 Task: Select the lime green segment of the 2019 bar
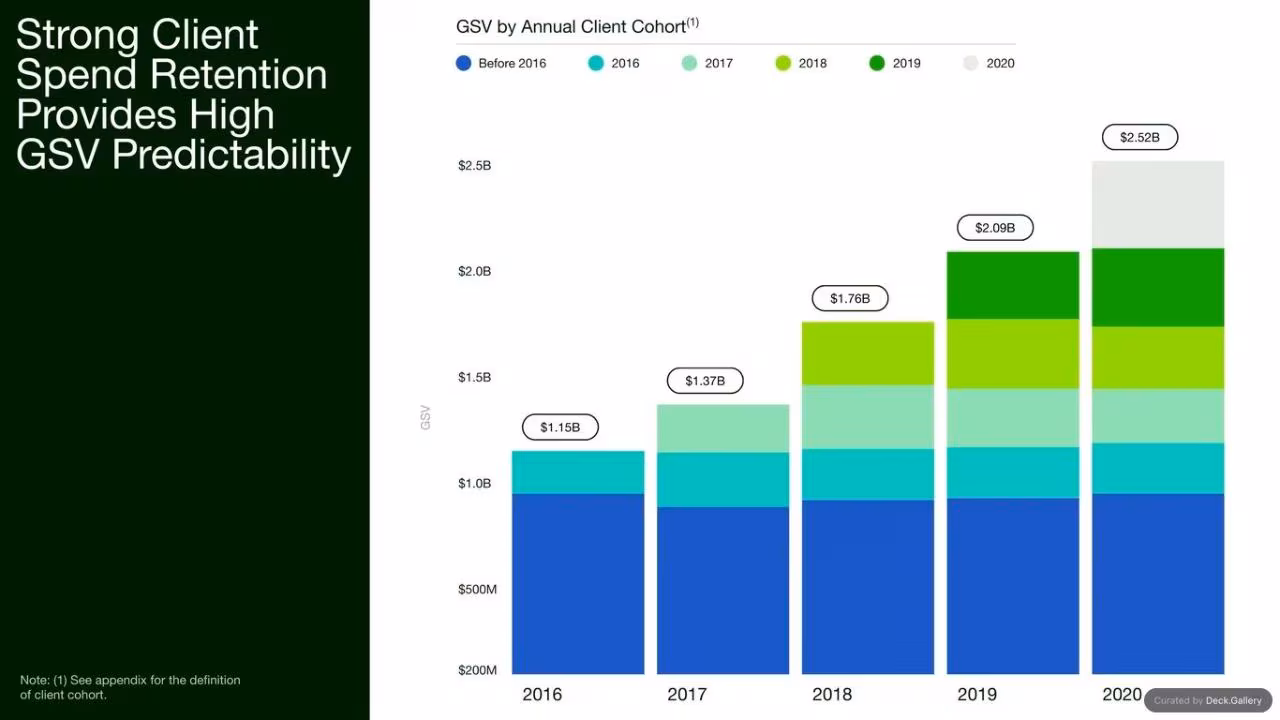(x=1013, y=354)
